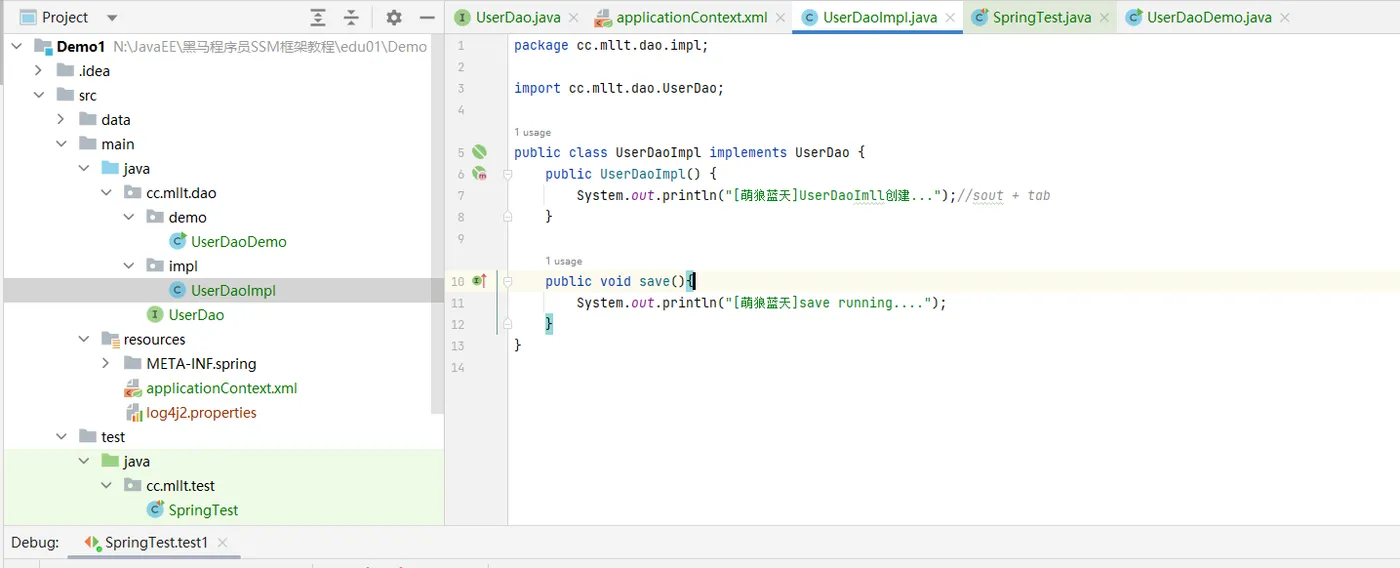
Task: Click the Spring bean gutter icon on line 5
Action: (479, 152)
